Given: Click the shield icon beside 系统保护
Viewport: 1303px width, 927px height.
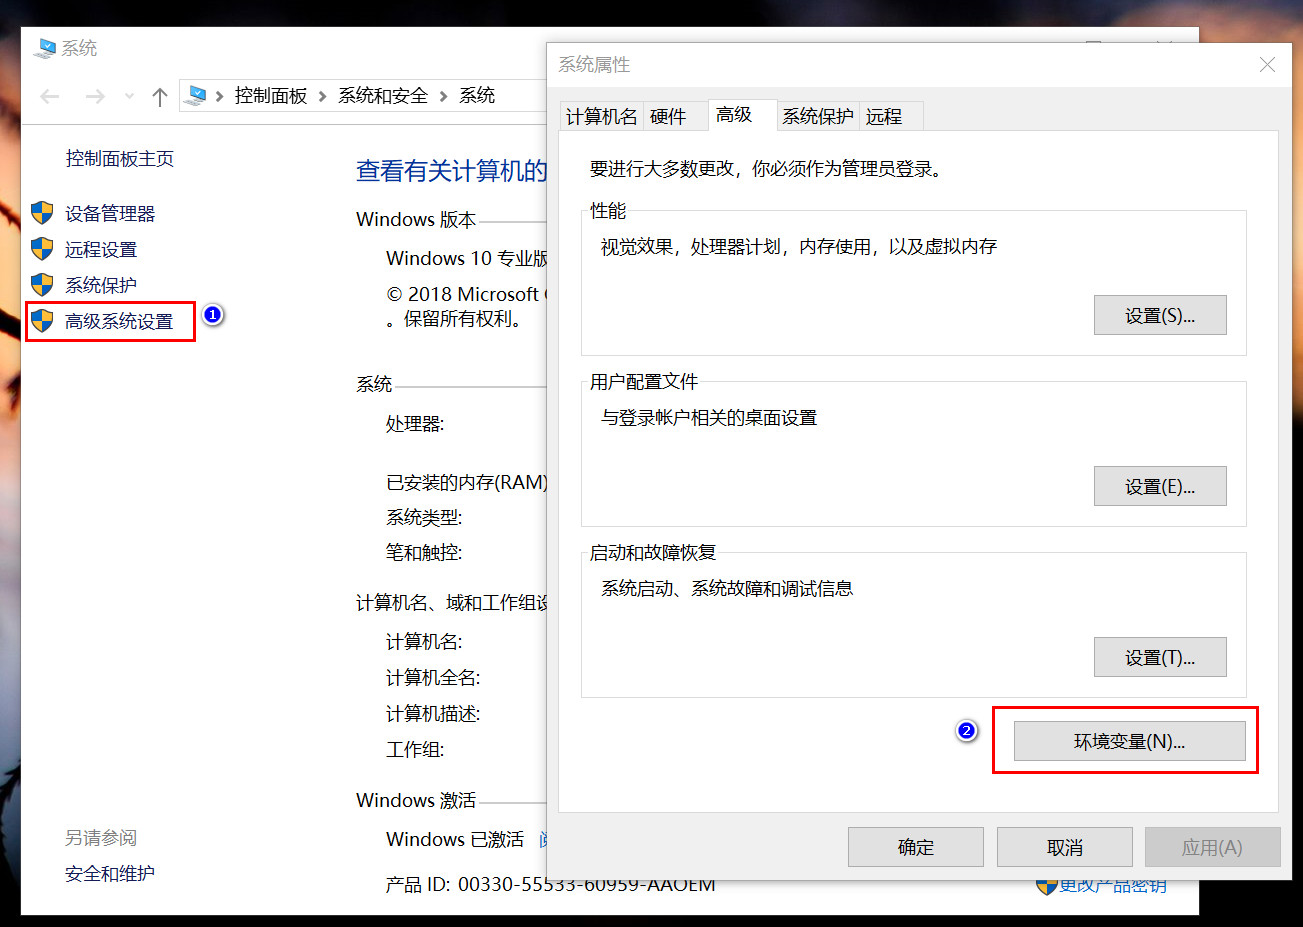Looking at the screenshot, I should click(x=42, y=285).
